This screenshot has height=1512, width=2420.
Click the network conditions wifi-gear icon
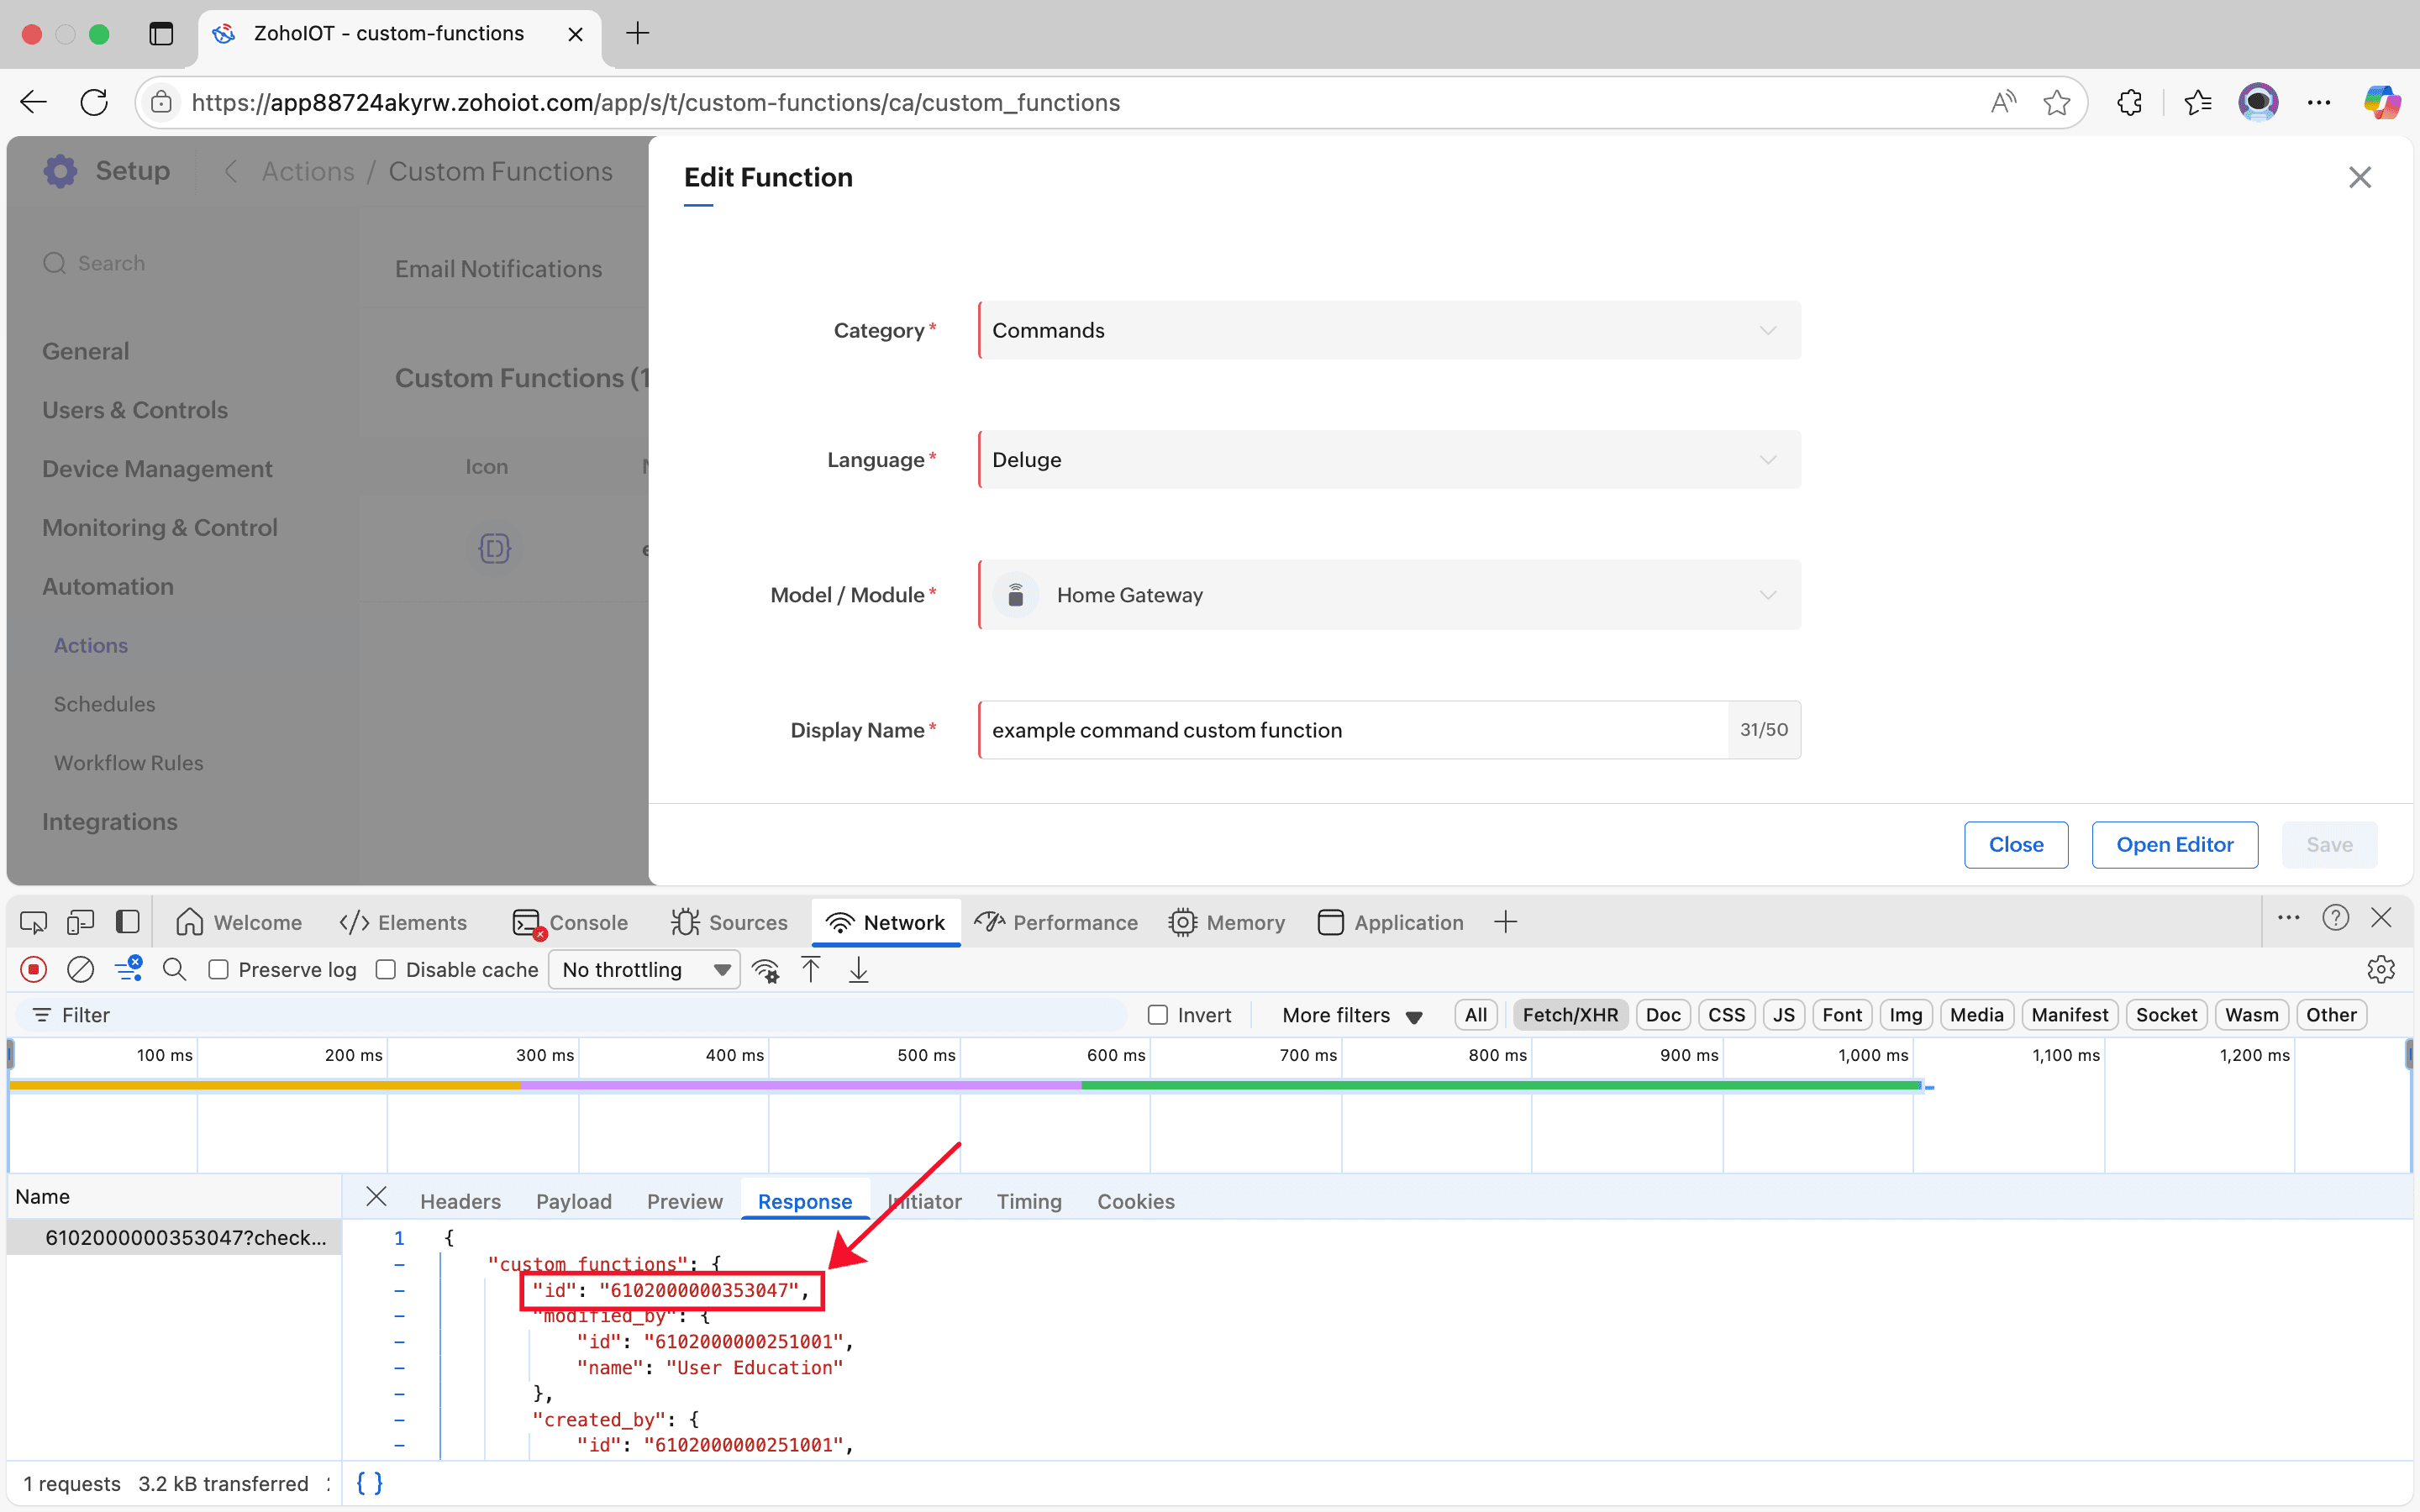click(x=766, y=969)
